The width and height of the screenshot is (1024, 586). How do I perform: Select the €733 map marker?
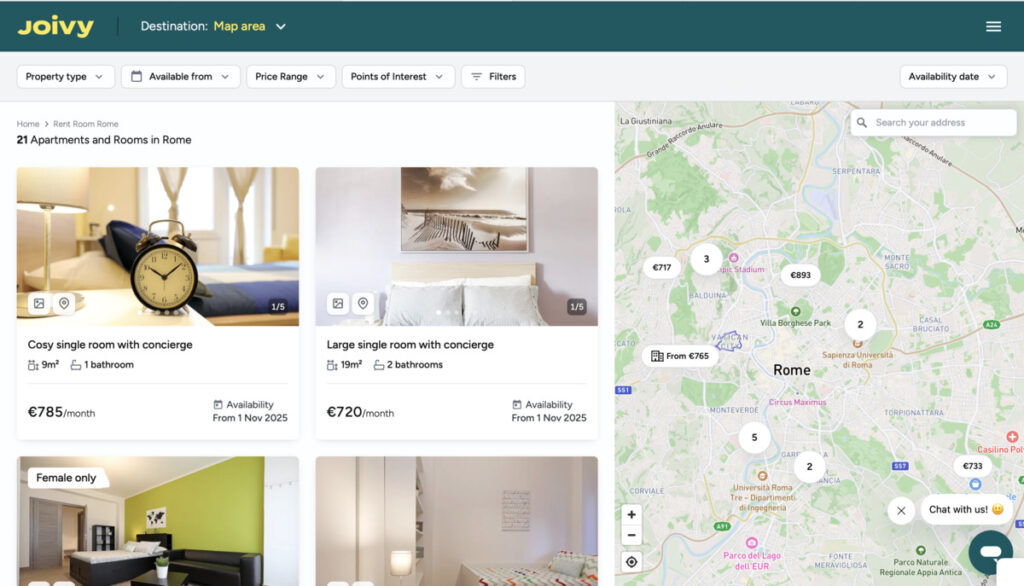[x=972, y=466]
